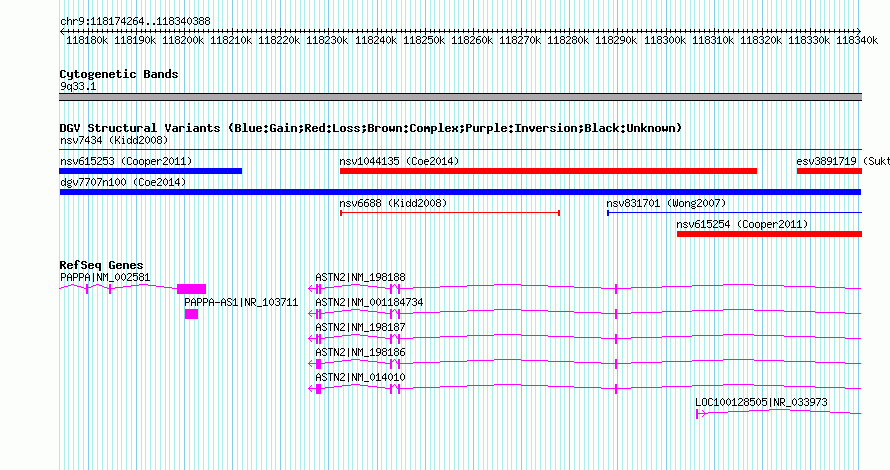Select the nsv6688 (Kidd2008) thin red variant
Screen dimensions: 890x470
click(450, 213)
